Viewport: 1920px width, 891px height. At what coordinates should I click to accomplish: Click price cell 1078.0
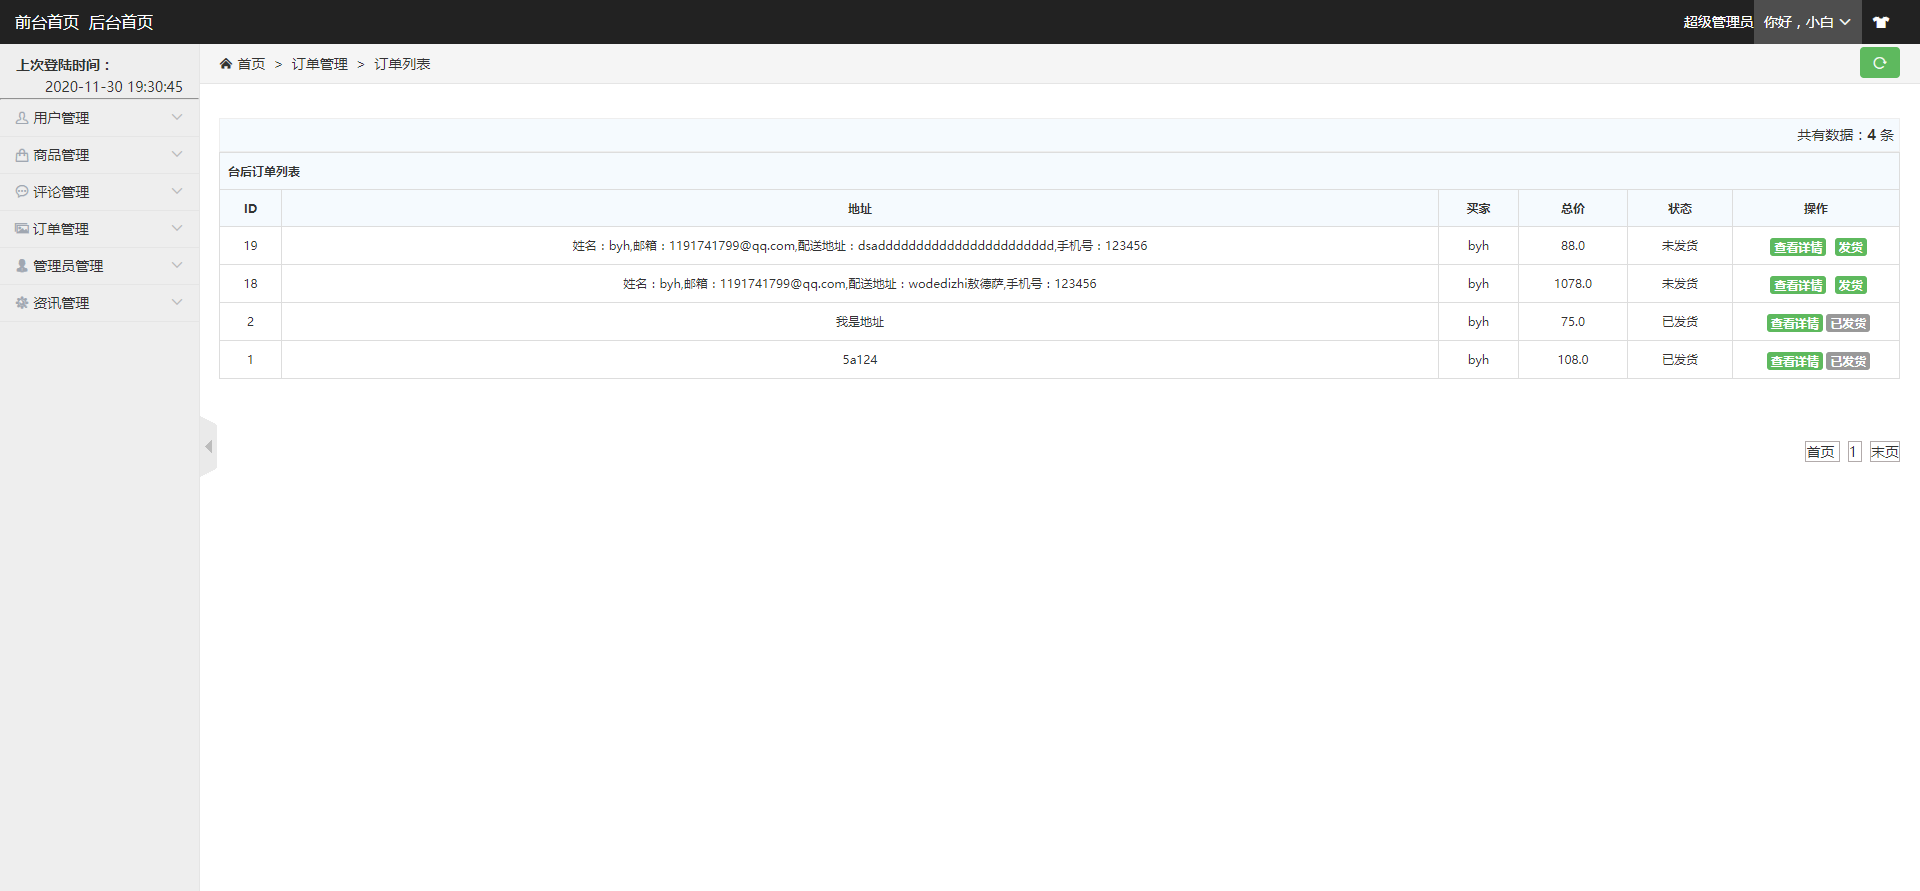click(1572, 284)
